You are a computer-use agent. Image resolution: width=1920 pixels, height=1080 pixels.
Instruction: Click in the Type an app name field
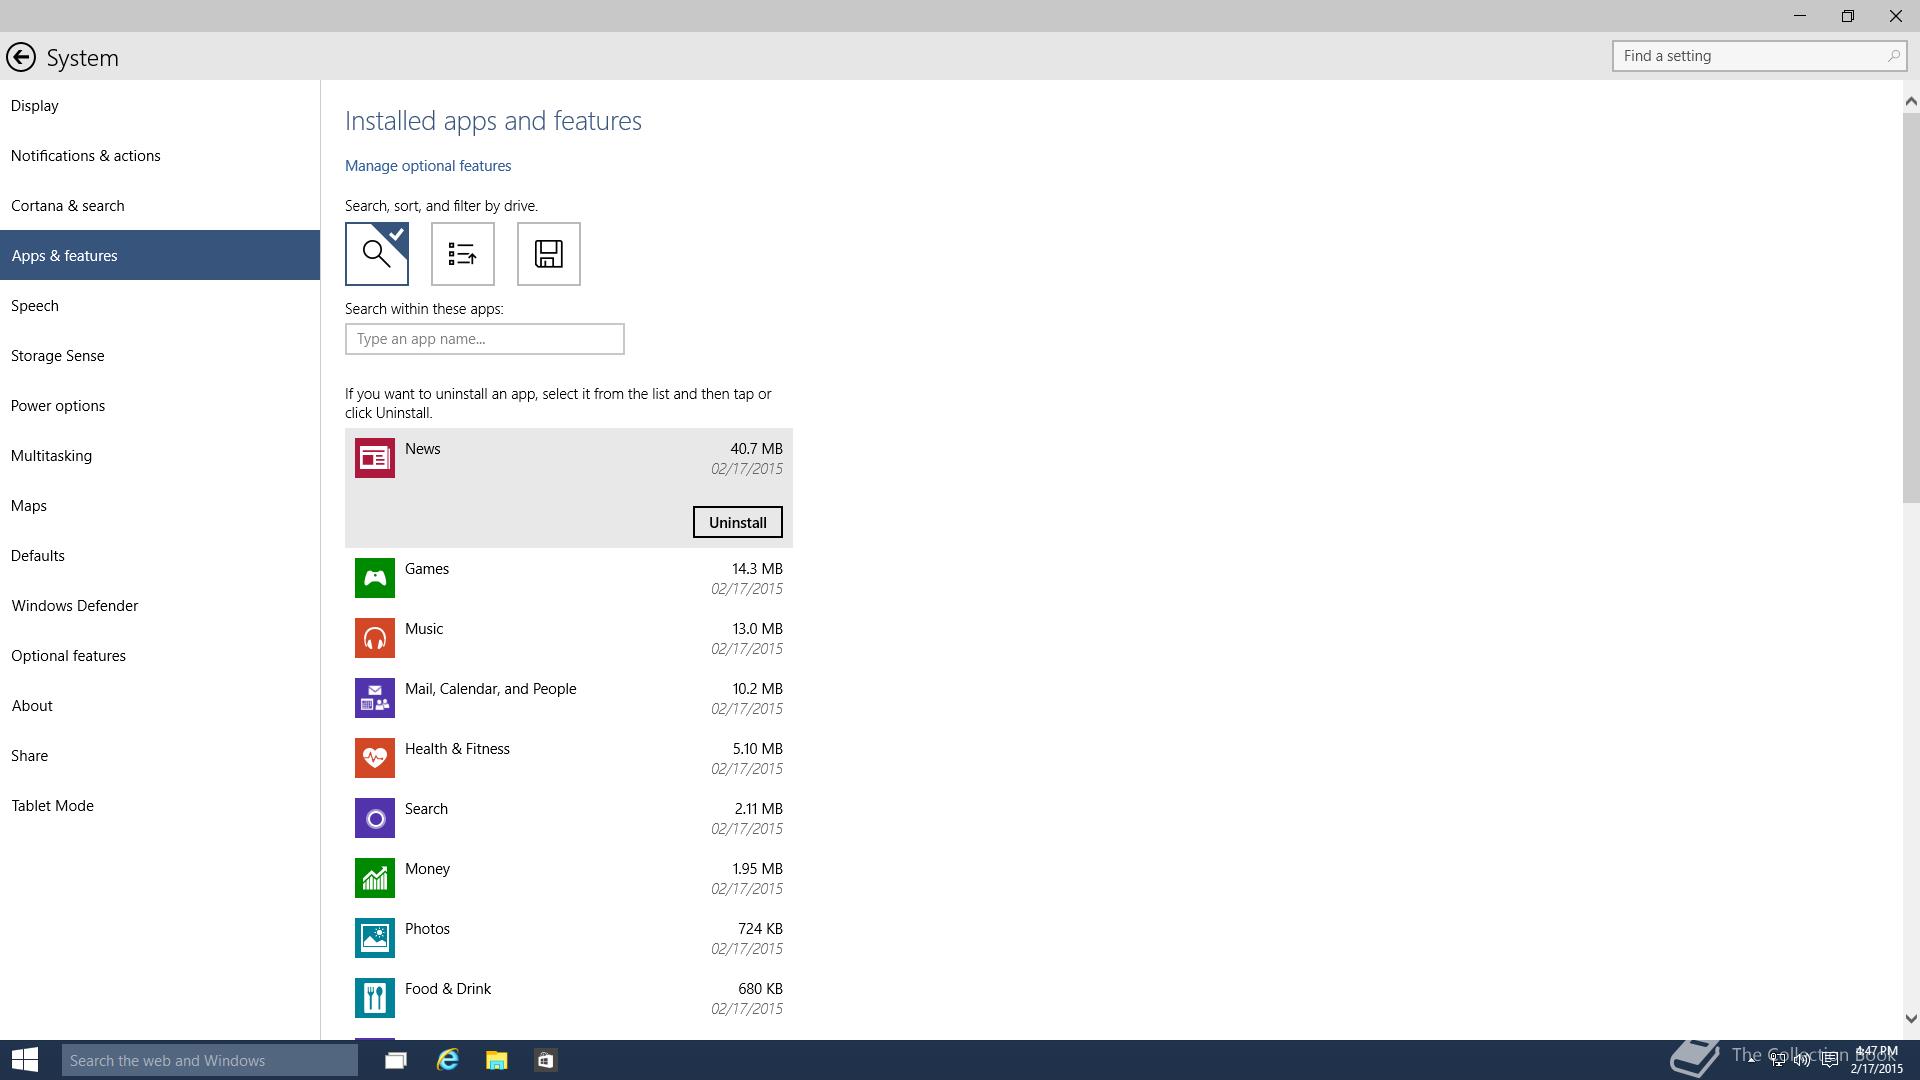pyautogui.click(x=485, y=339)
